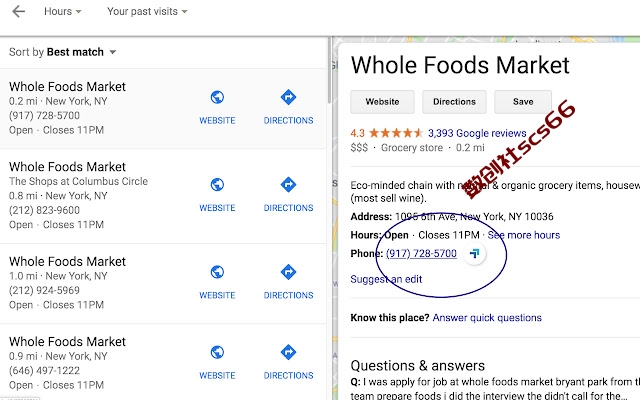640x400 pixels.
Task: Click directions icon for Columbus Circle listing
Action: [288, 185]
